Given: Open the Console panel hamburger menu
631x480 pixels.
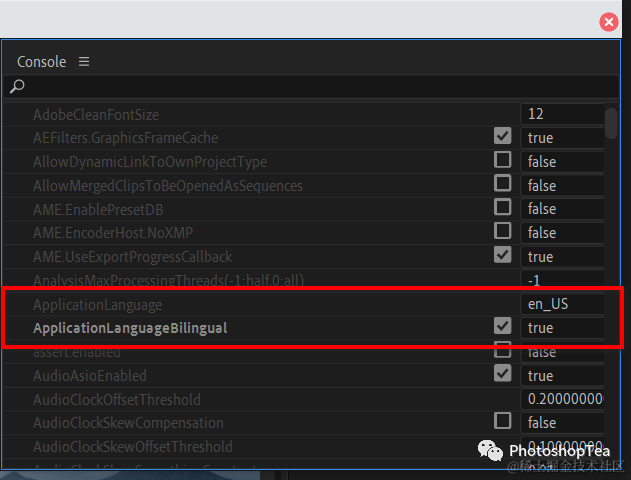Looking at the screenshot, I should click(84, 62).
